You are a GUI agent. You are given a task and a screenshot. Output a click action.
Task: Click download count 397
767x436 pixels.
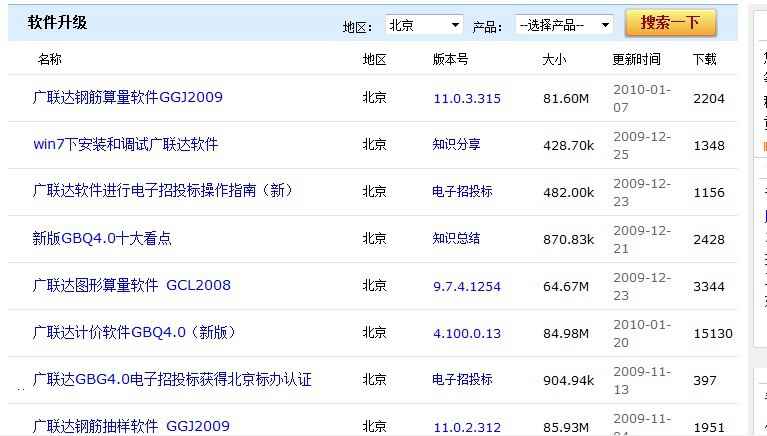coord(705,380)
